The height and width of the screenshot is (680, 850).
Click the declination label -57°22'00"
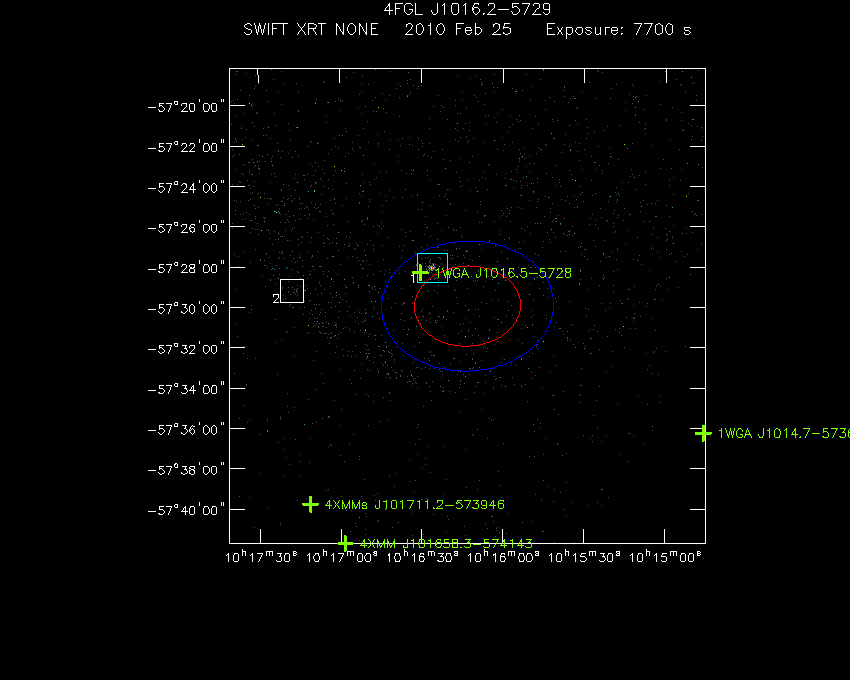tap(186, 147)
